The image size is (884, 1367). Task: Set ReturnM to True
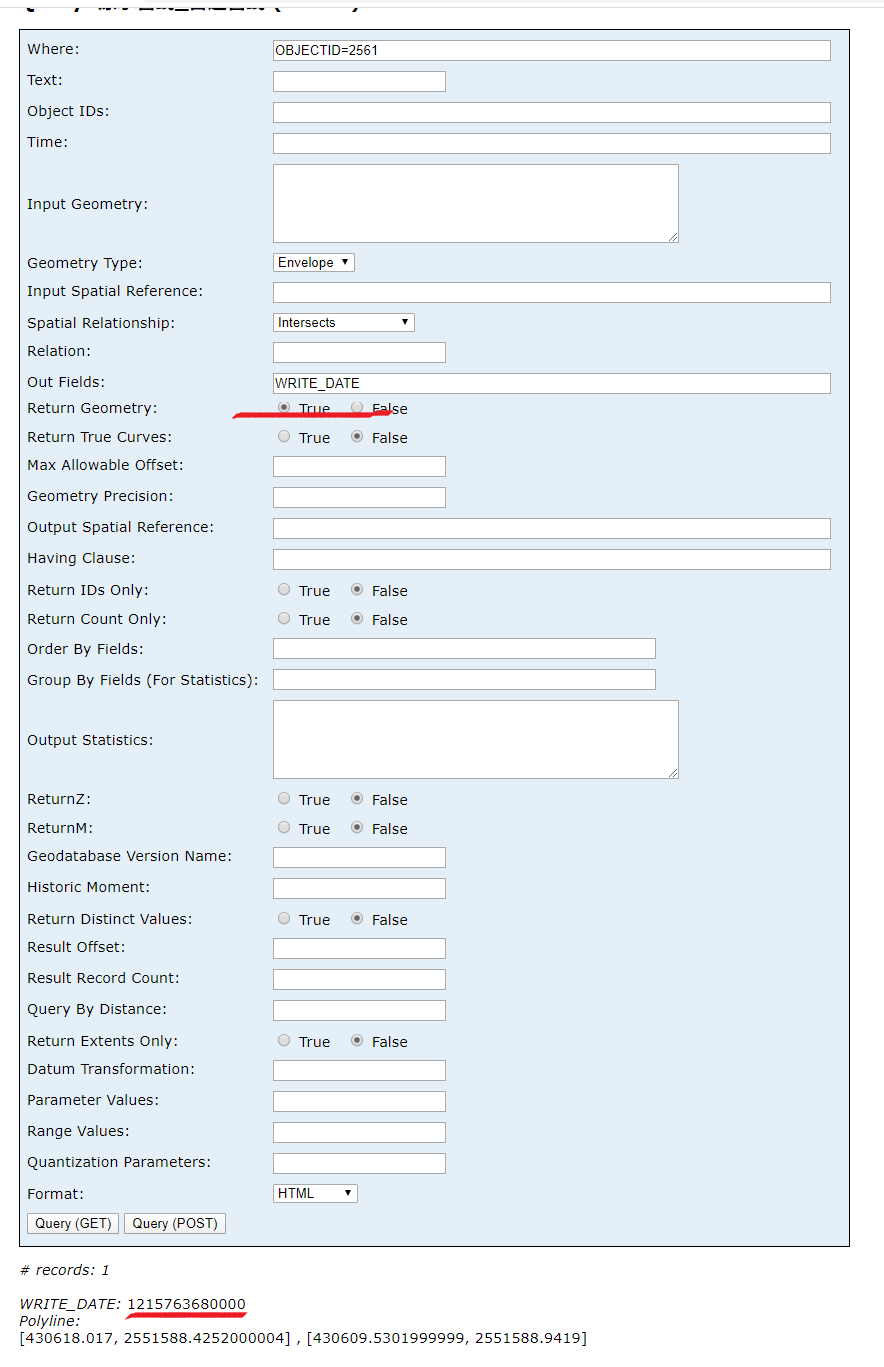(284, 827)
